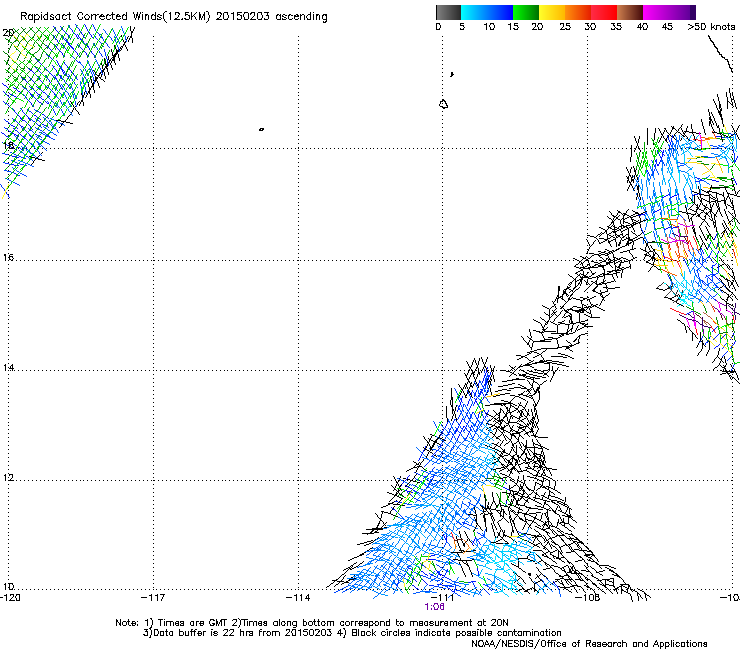Click the -120 longitude axis label
Image resolution: width=740 pixels, height=650 pixels.
pyautogui.click(x=10, y=598)
